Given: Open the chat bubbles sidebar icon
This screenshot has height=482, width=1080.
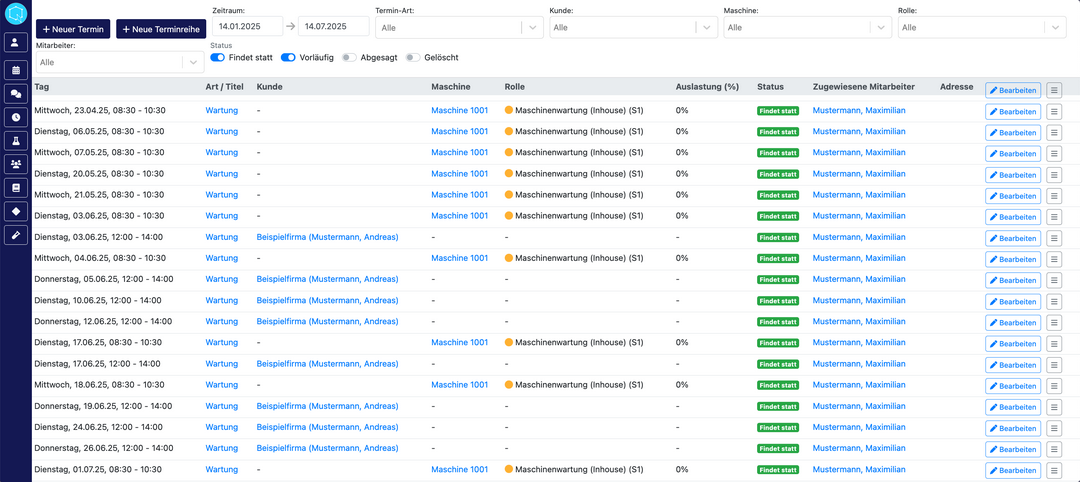Looking at the screenshot, I should 15,93.
